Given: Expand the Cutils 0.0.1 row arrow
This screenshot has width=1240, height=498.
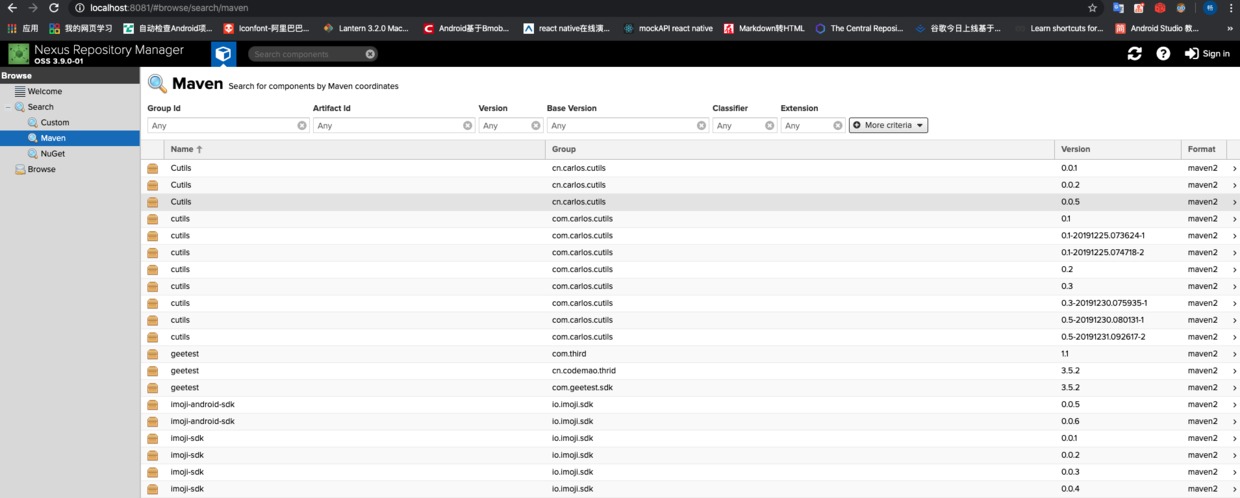Looking at the screenshot, I should [x=1234, y=169].
